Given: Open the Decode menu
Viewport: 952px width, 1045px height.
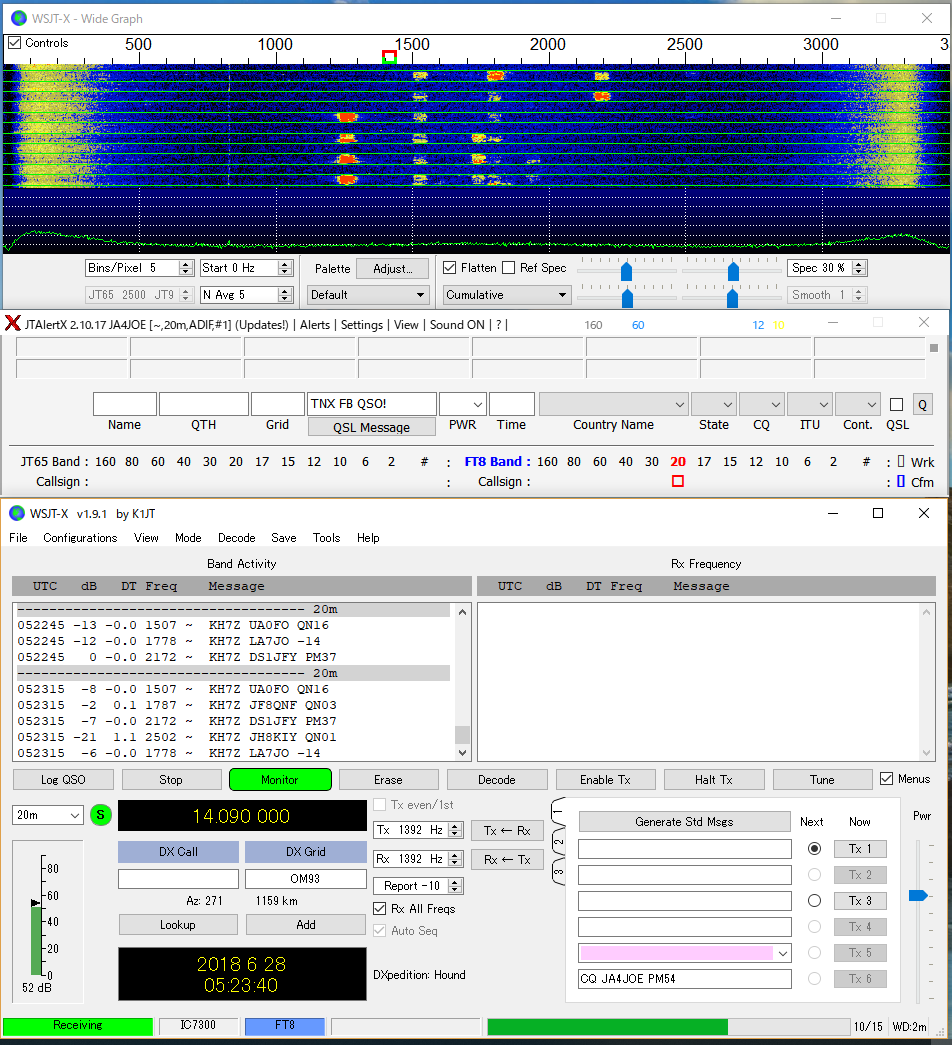Looking at the screenshot, I should pos(236,538).
